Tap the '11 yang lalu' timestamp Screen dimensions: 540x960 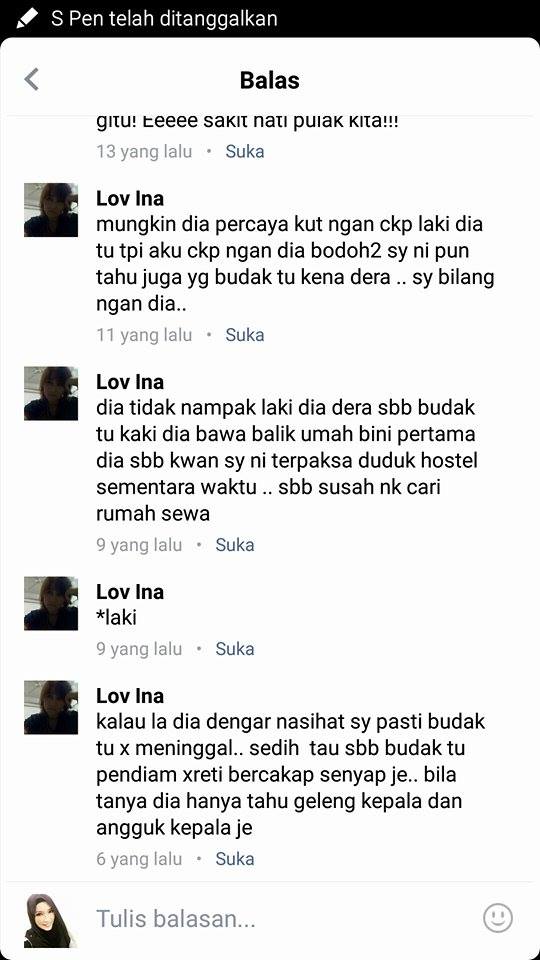144,335
